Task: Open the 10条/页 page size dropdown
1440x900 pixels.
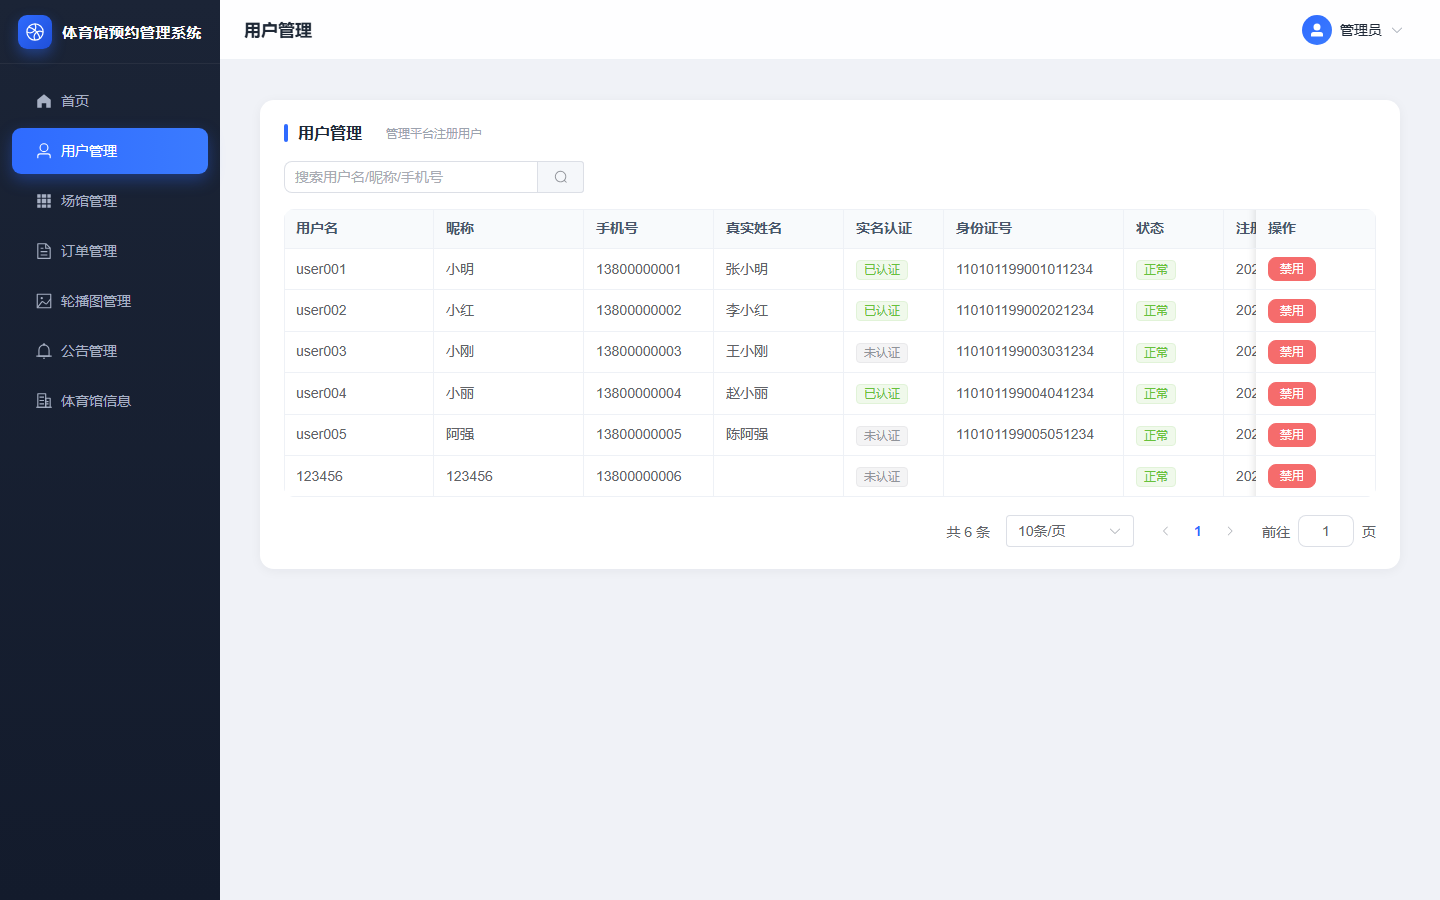Action: [1070, 531]
